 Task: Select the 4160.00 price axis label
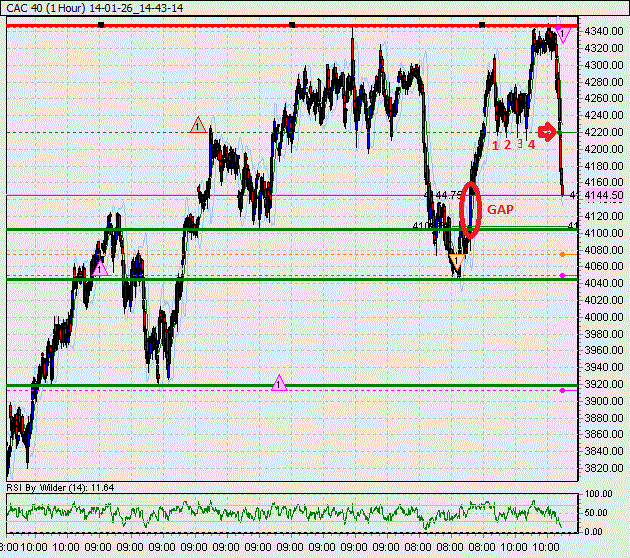coord(604,182)
